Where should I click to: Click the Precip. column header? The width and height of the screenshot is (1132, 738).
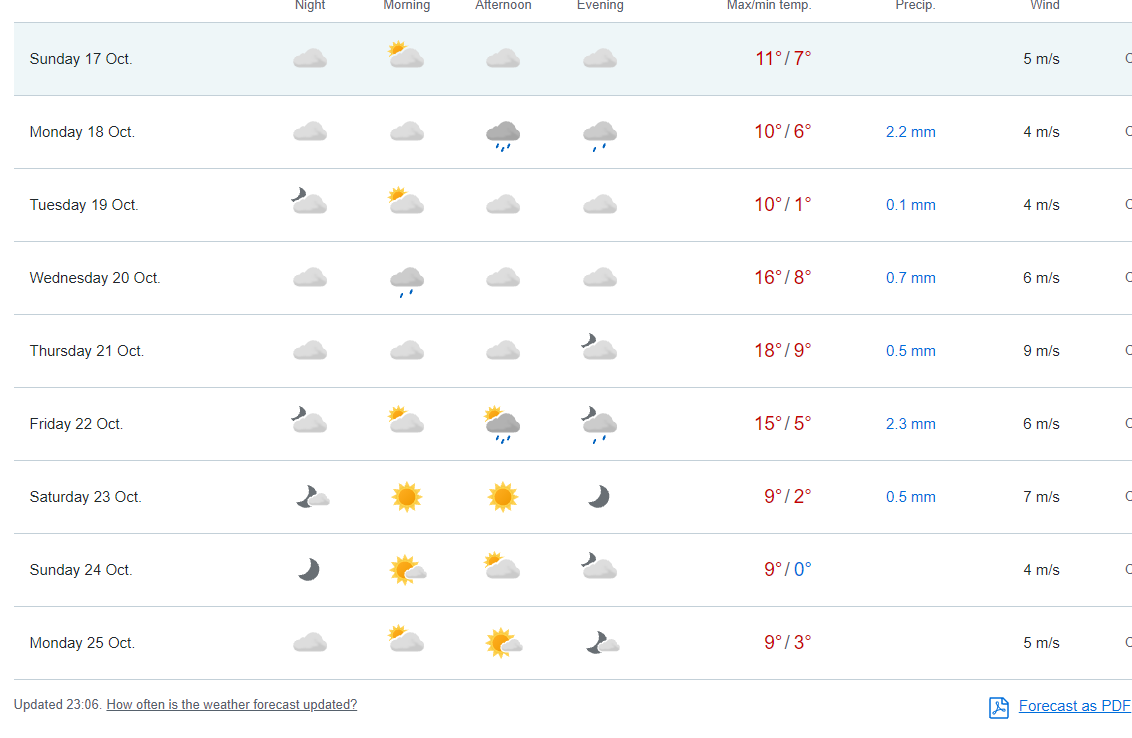914,6
